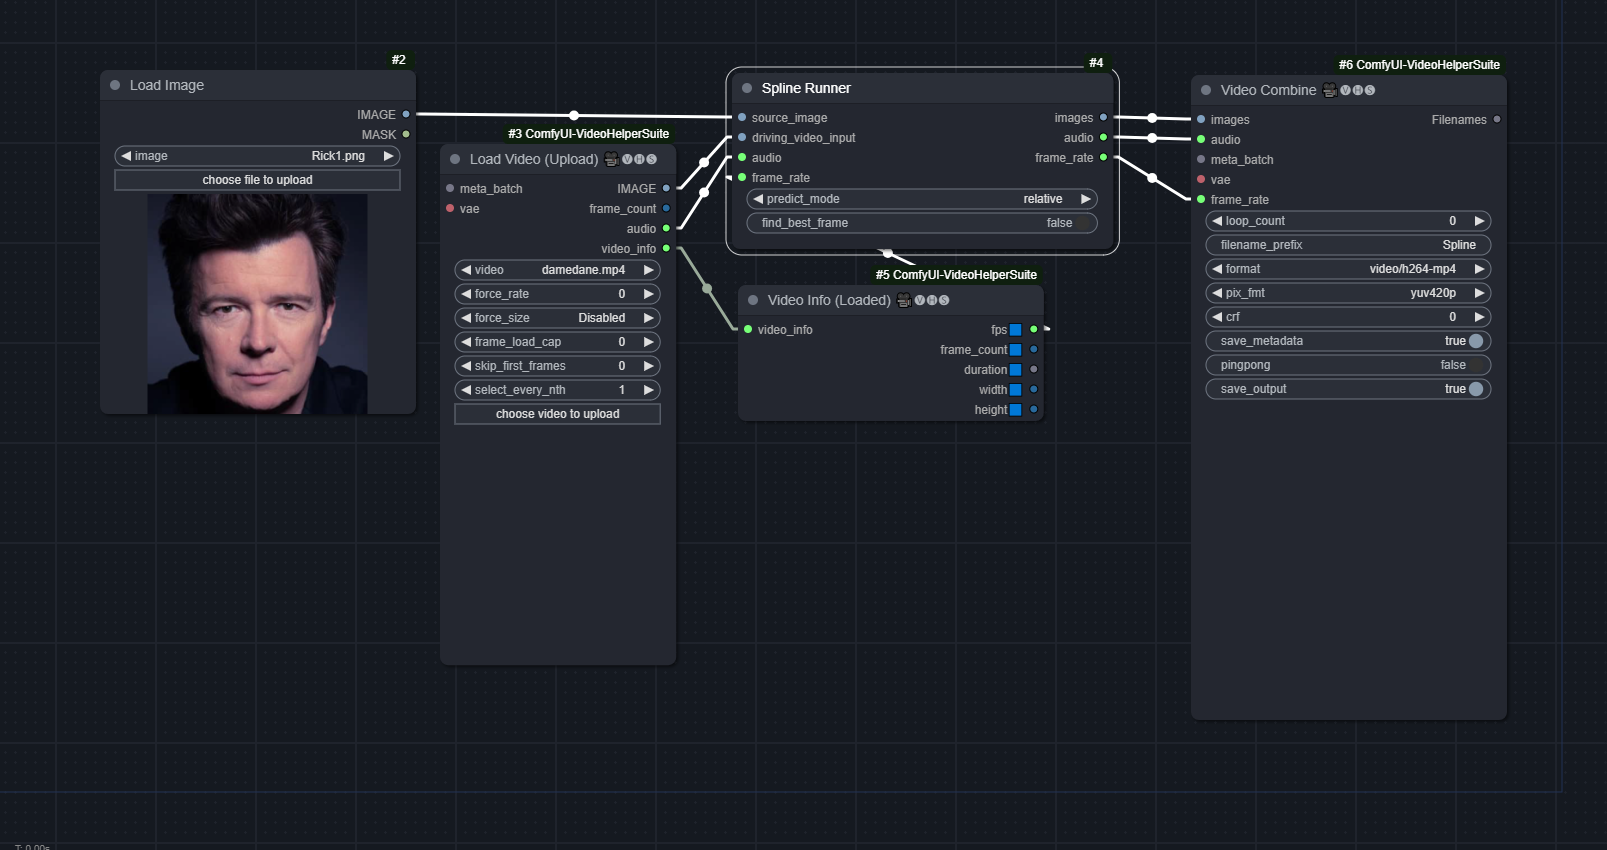Image resolution: width=1607 pixels, height=850 pixels.
Task: Click choose video to upload button
Action: click(558, 414)
